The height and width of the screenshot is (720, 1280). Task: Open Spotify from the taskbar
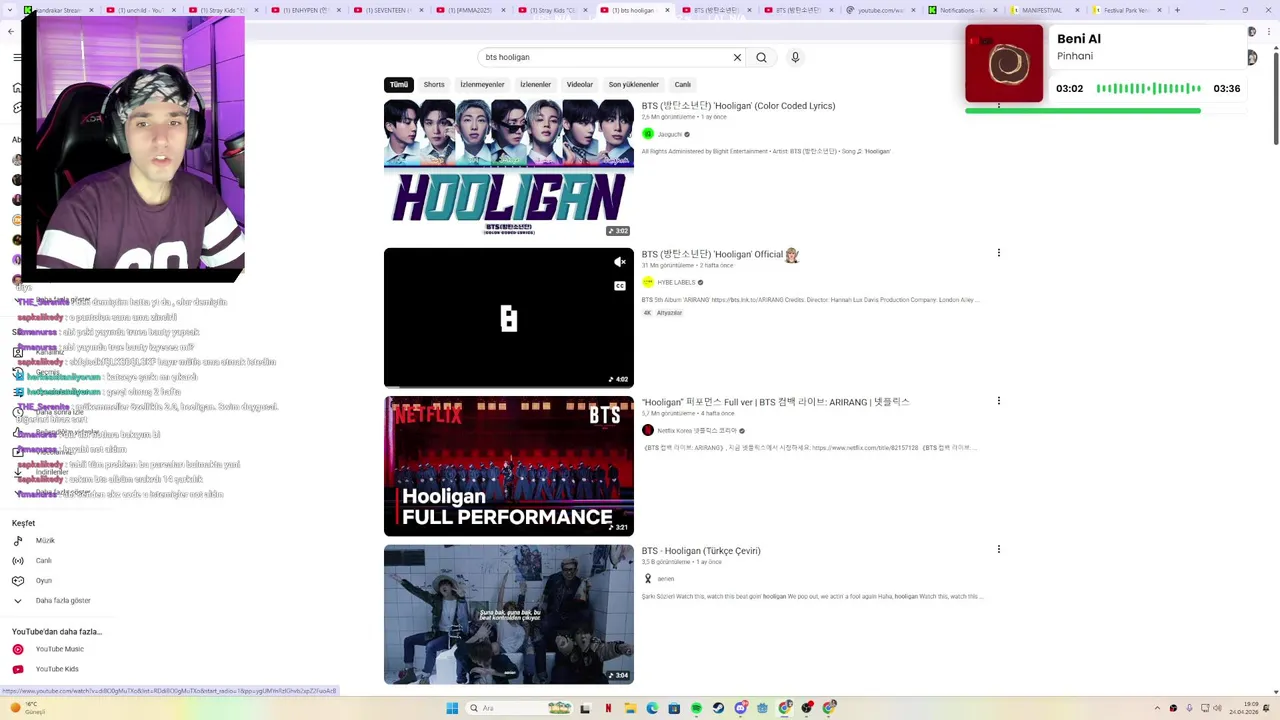point(696,708)
